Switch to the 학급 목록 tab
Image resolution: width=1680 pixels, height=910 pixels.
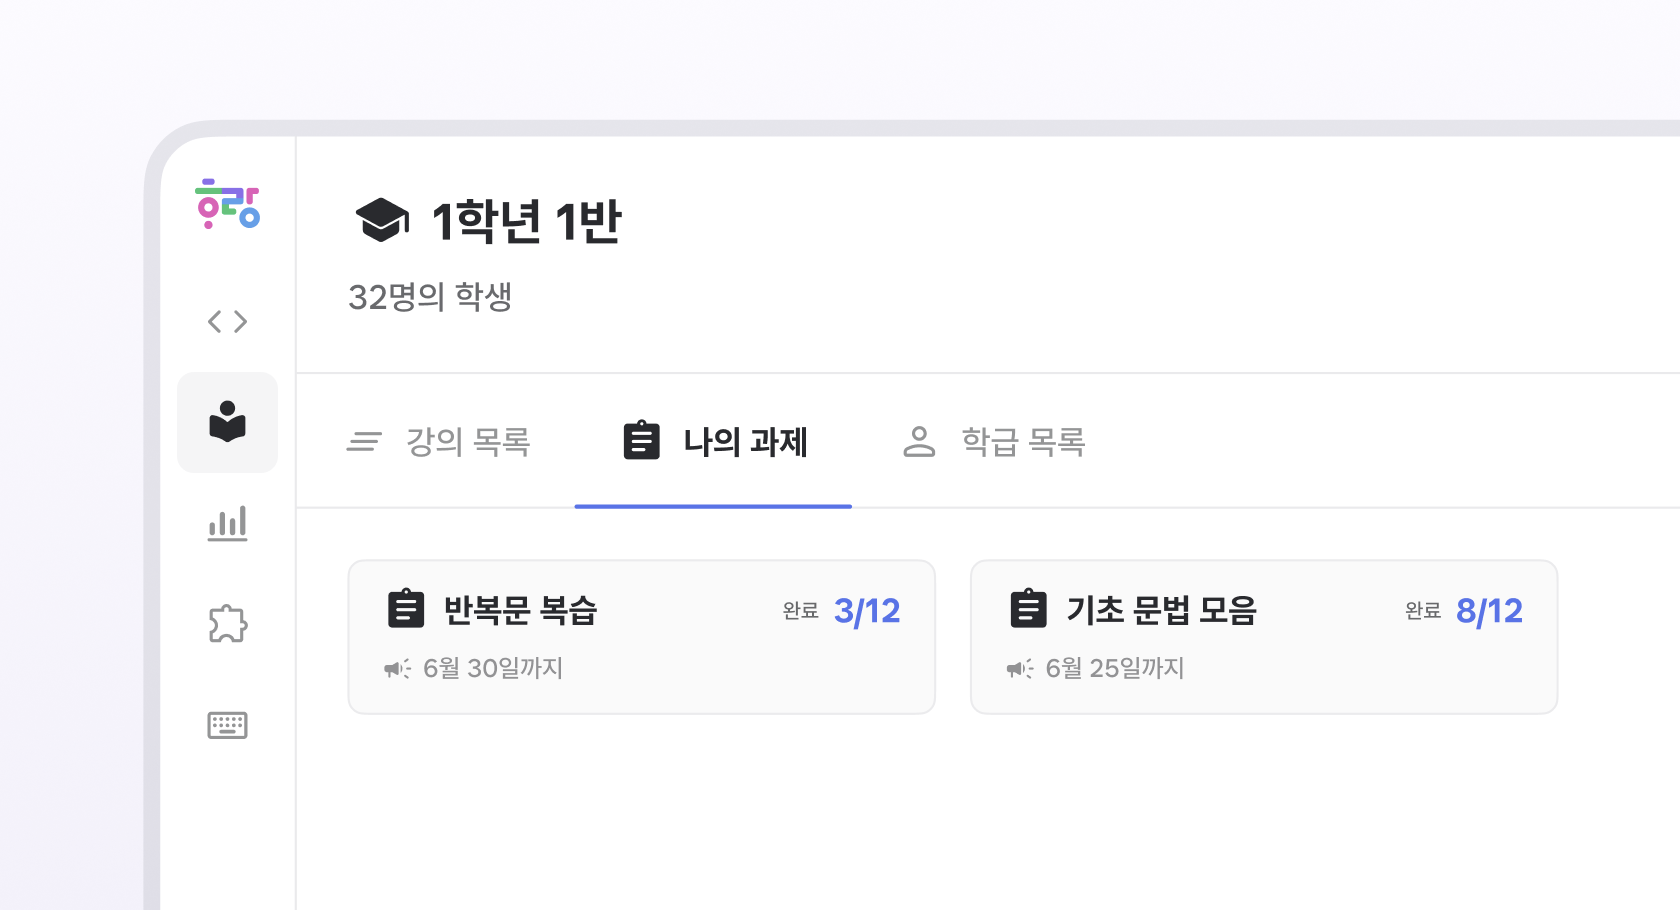tap(994, 441)
